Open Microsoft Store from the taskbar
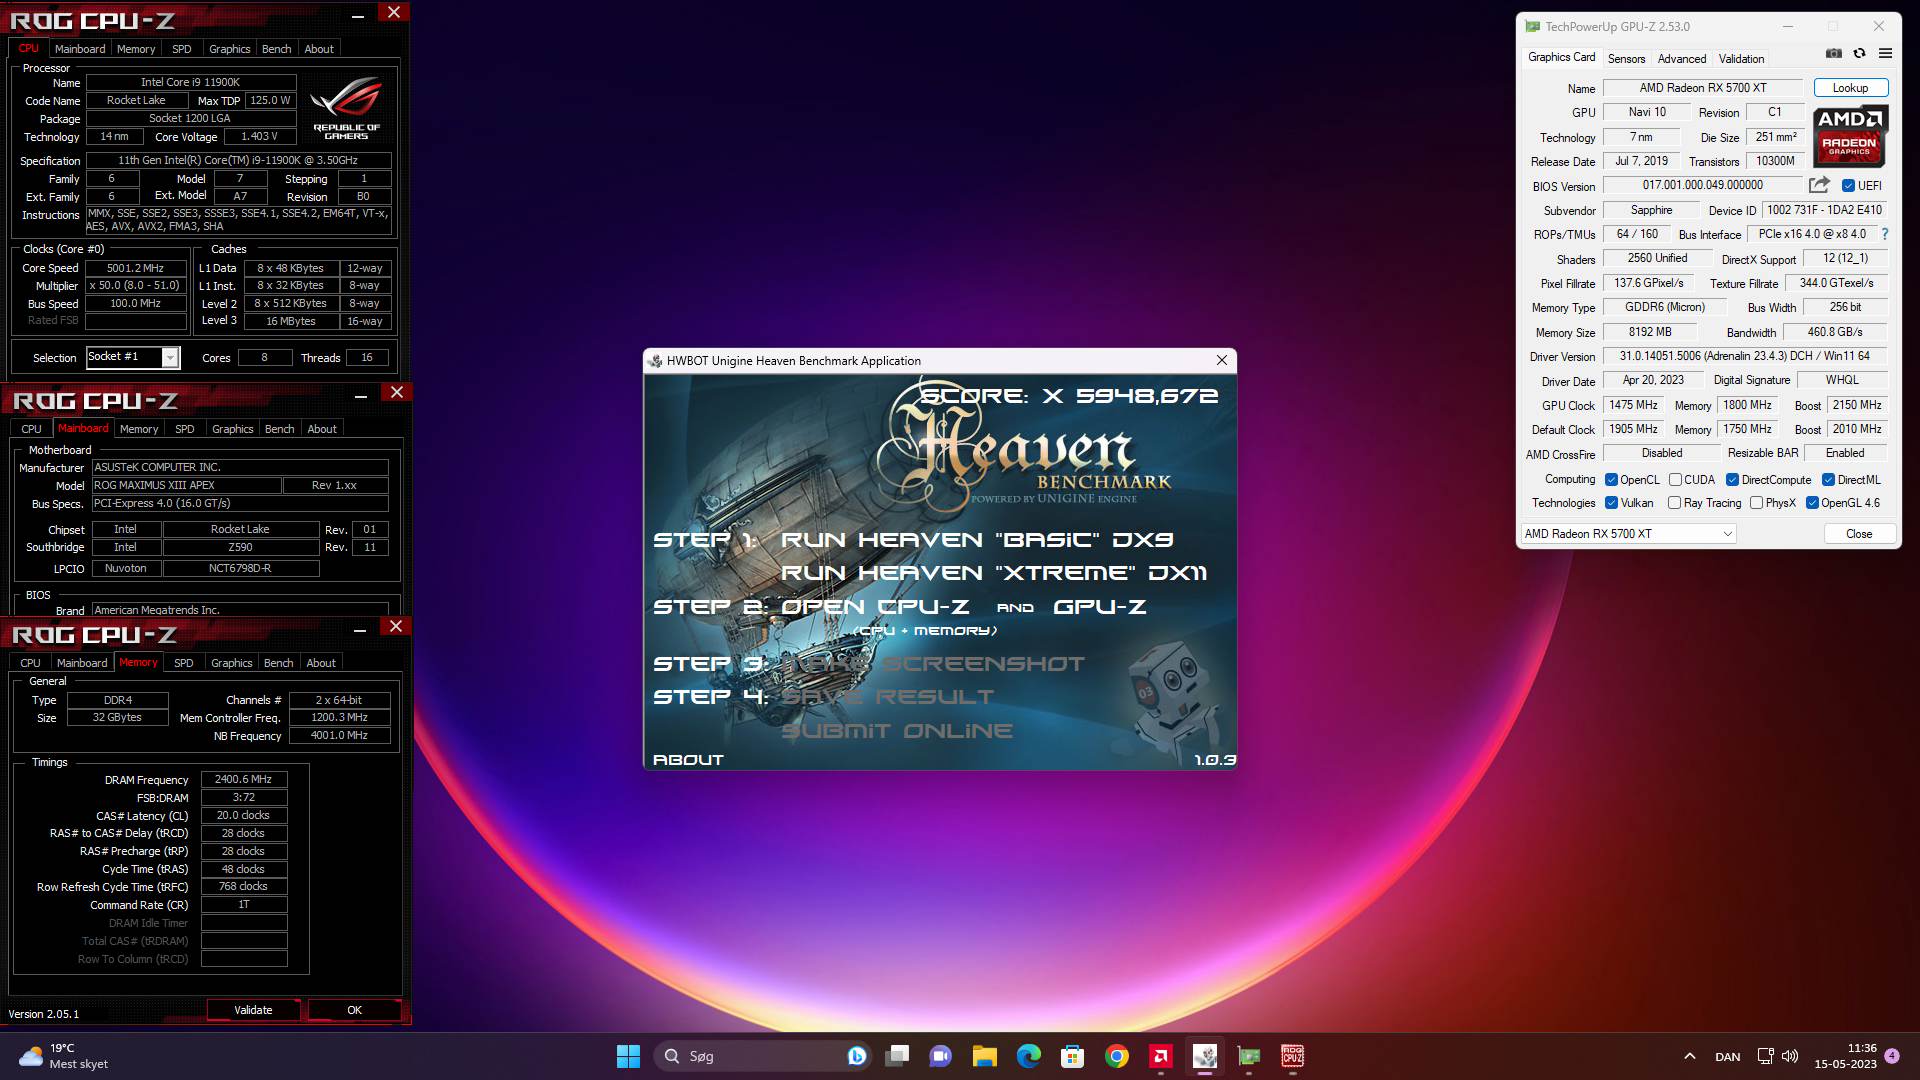The width and height of the screenshot is (1920, 1080). coord(1073,1056)
